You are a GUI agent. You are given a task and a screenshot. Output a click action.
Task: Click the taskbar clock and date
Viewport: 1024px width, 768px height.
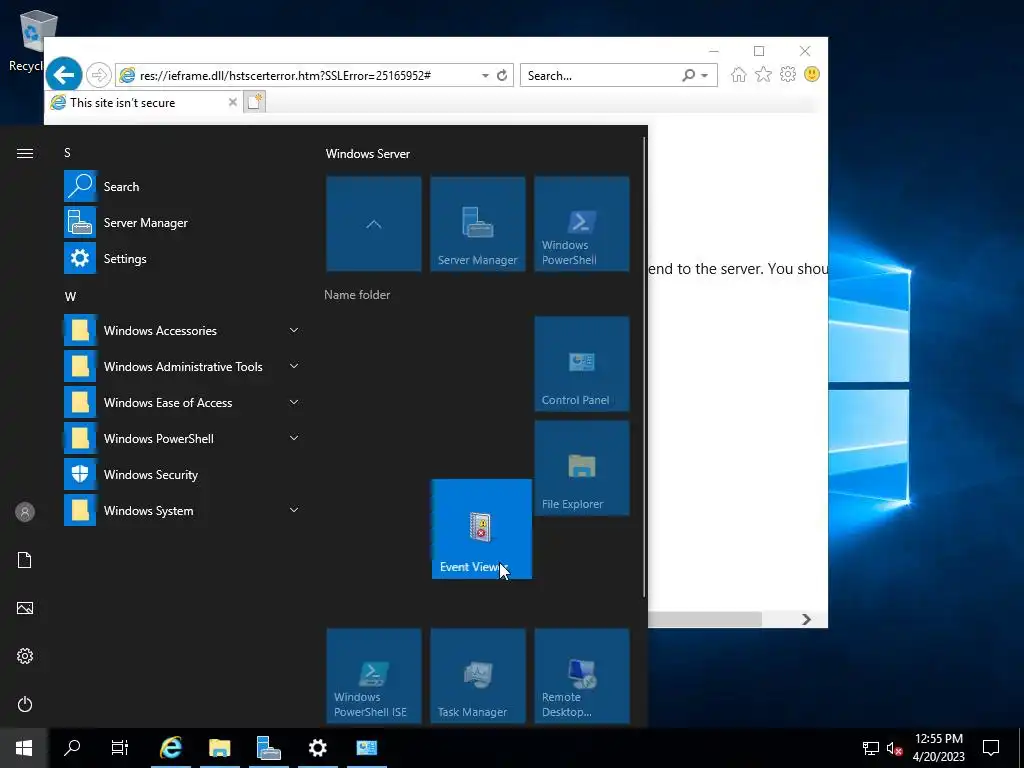(x=938, y=748)
